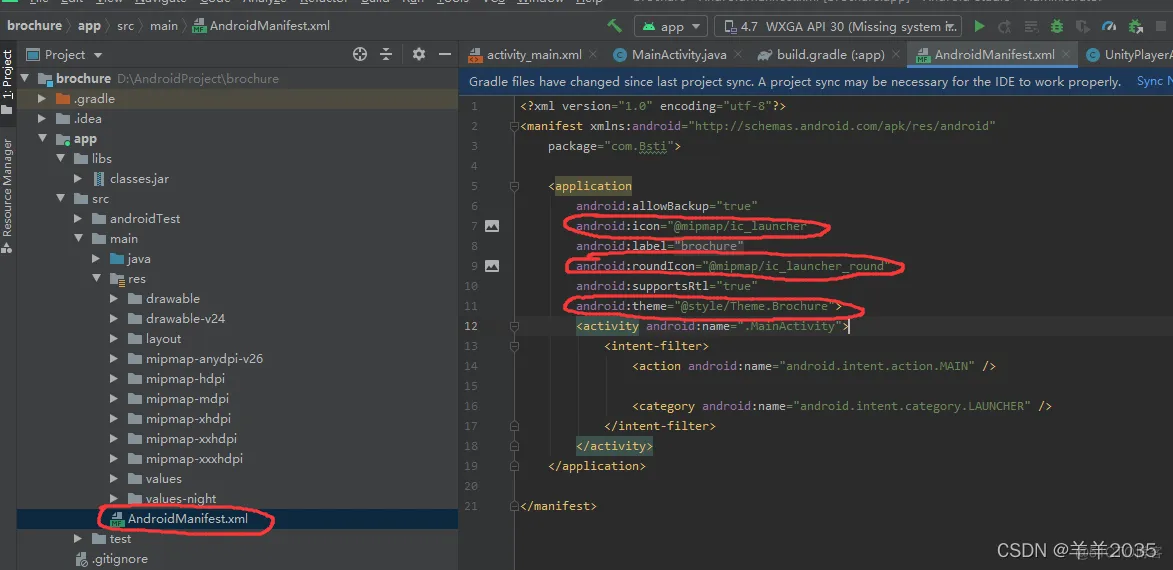Click app in the breadcrumb bar
Image resolution: width=1173 pixels, height=570 pixels.
89,25
